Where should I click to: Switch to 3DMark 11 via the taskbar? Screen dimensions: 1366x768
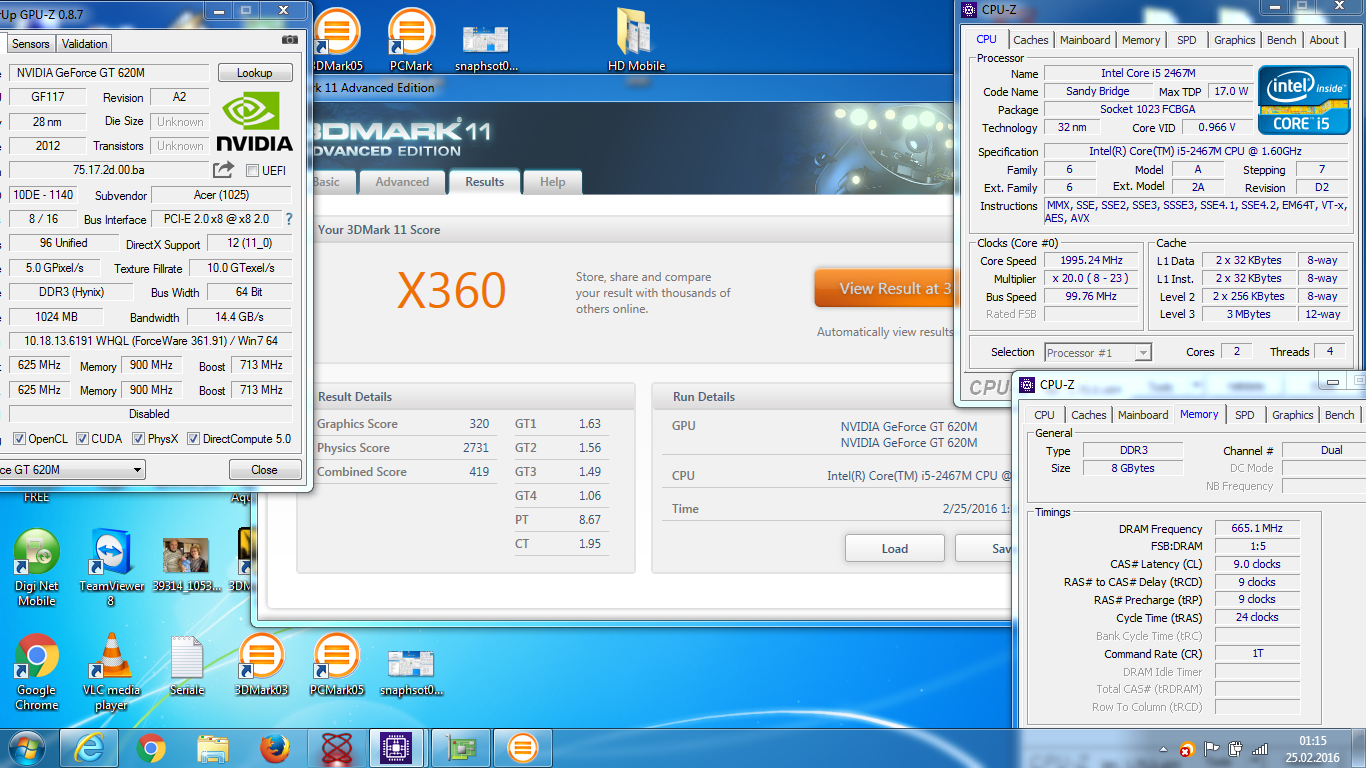pos(521,748)
